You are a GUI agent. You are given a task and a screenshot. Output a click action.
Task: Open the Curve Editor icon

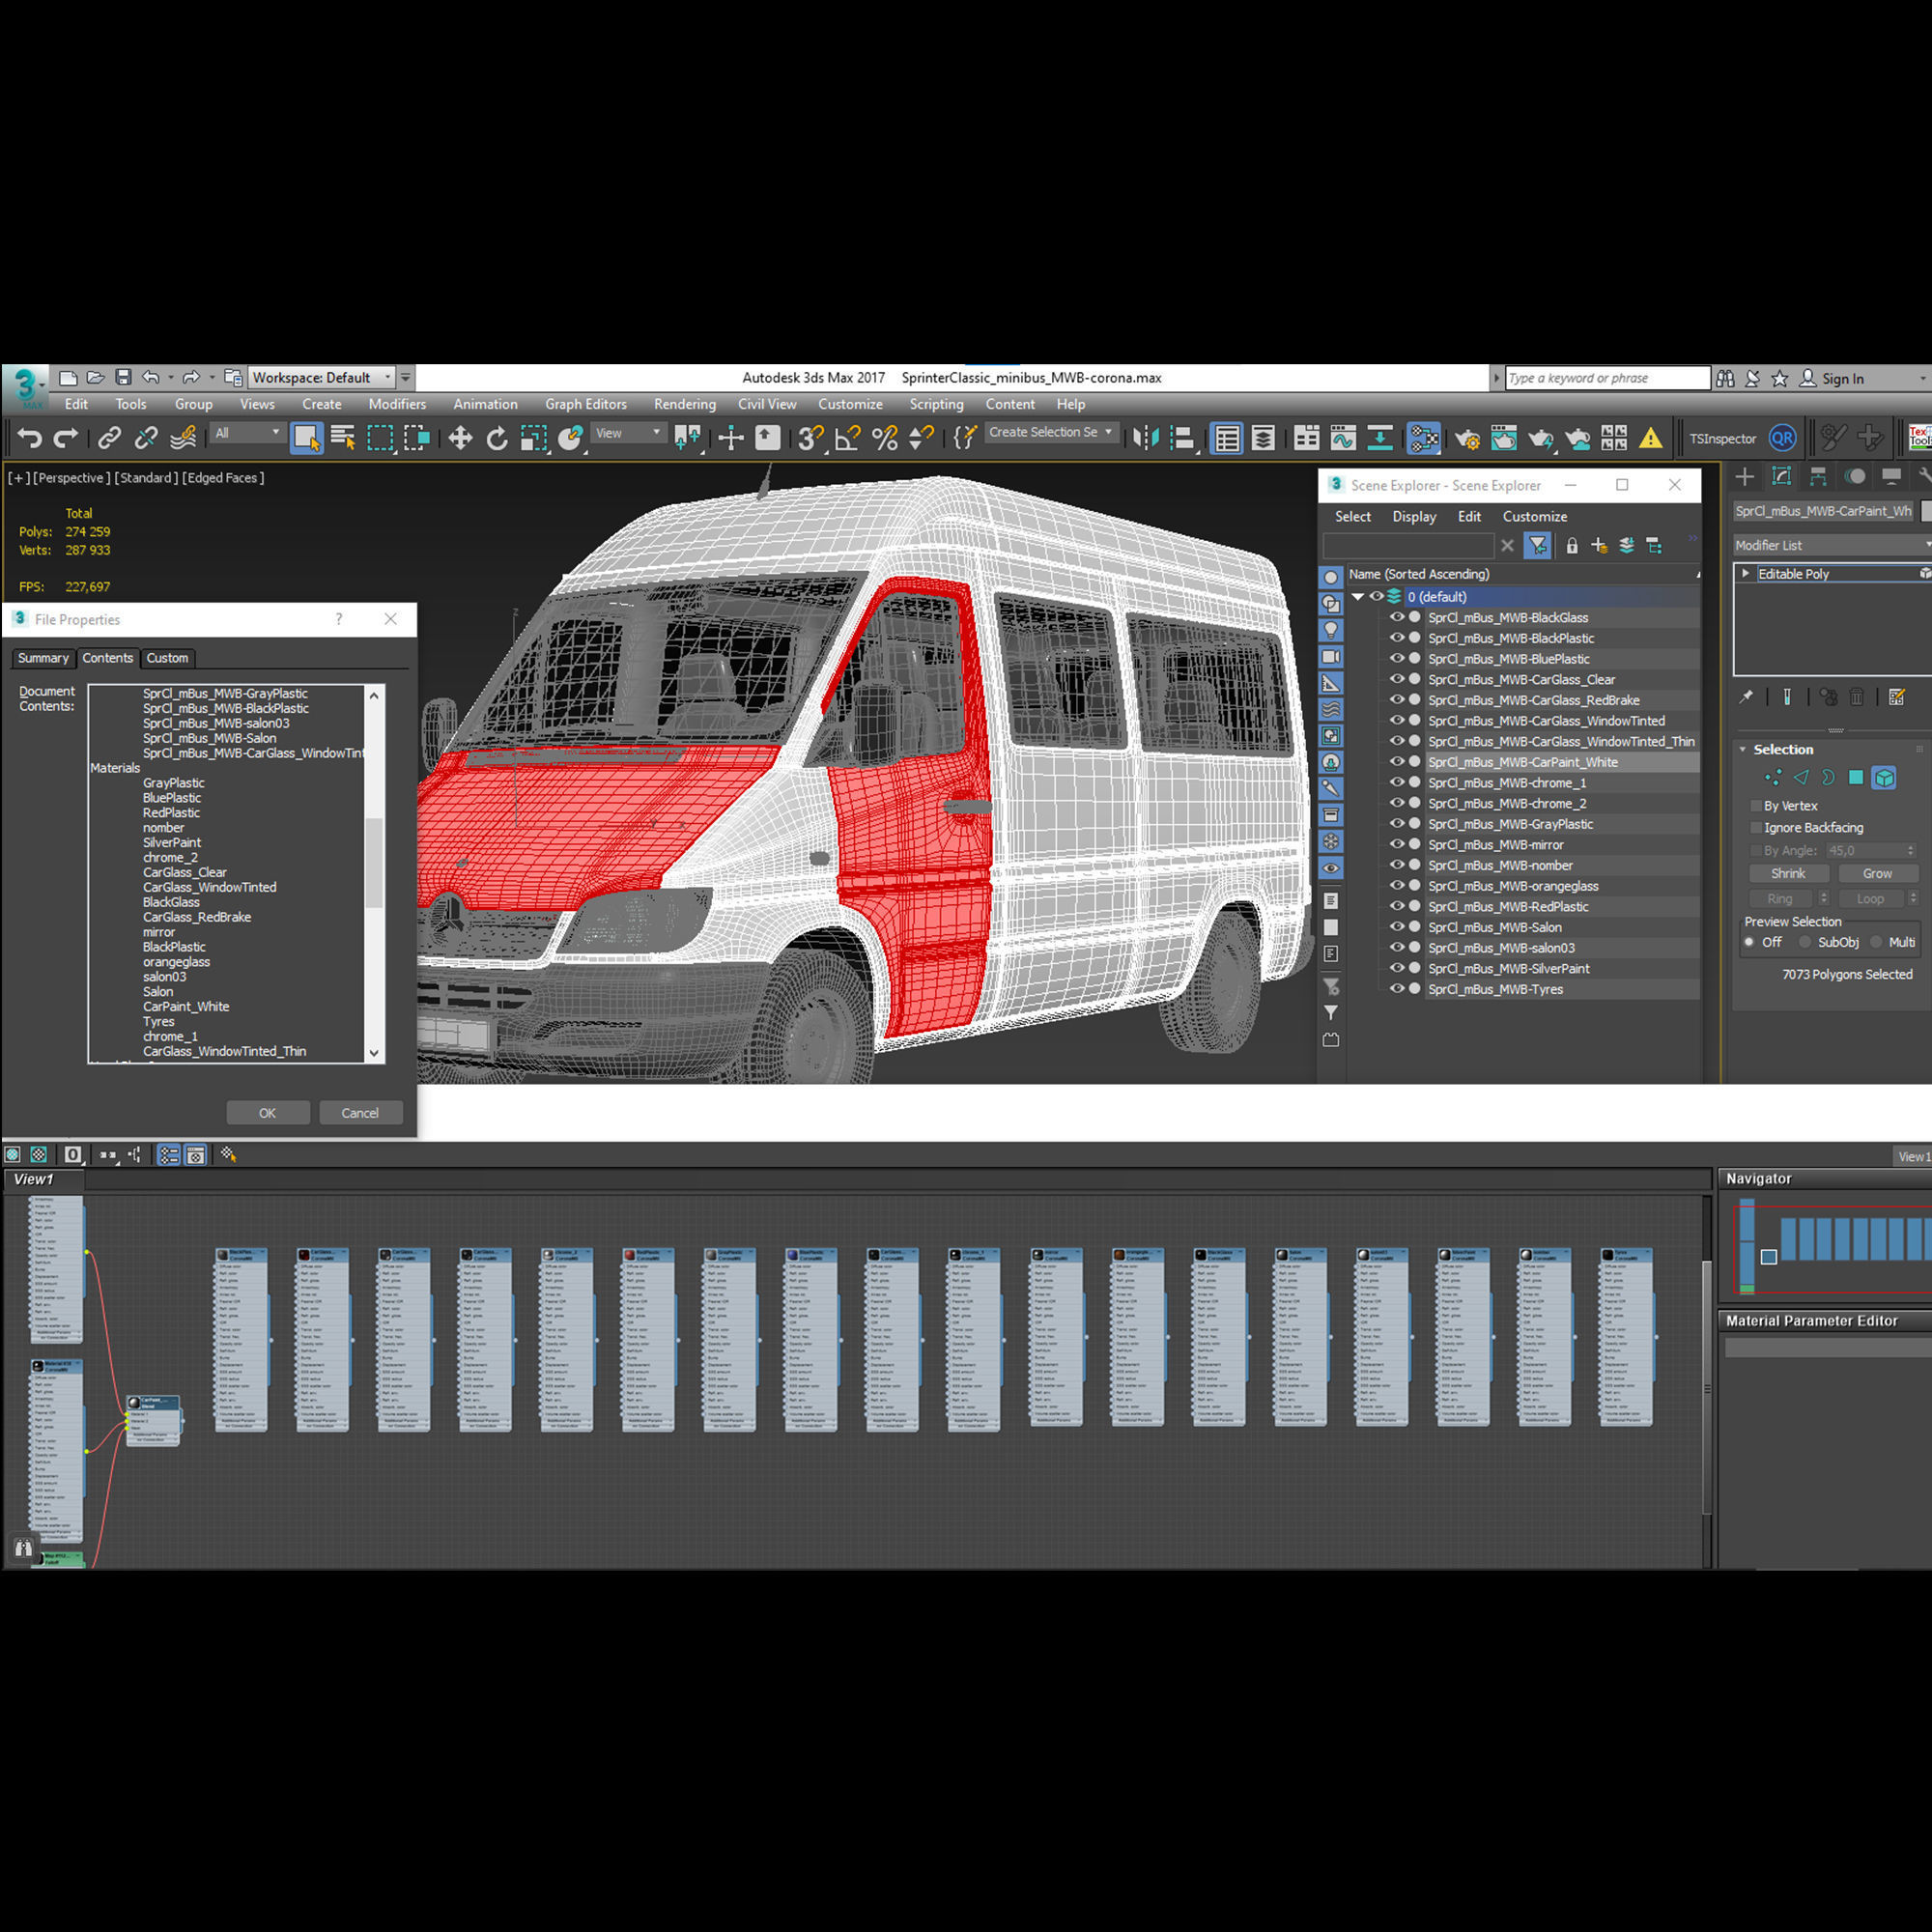[x=1343, y=438]
